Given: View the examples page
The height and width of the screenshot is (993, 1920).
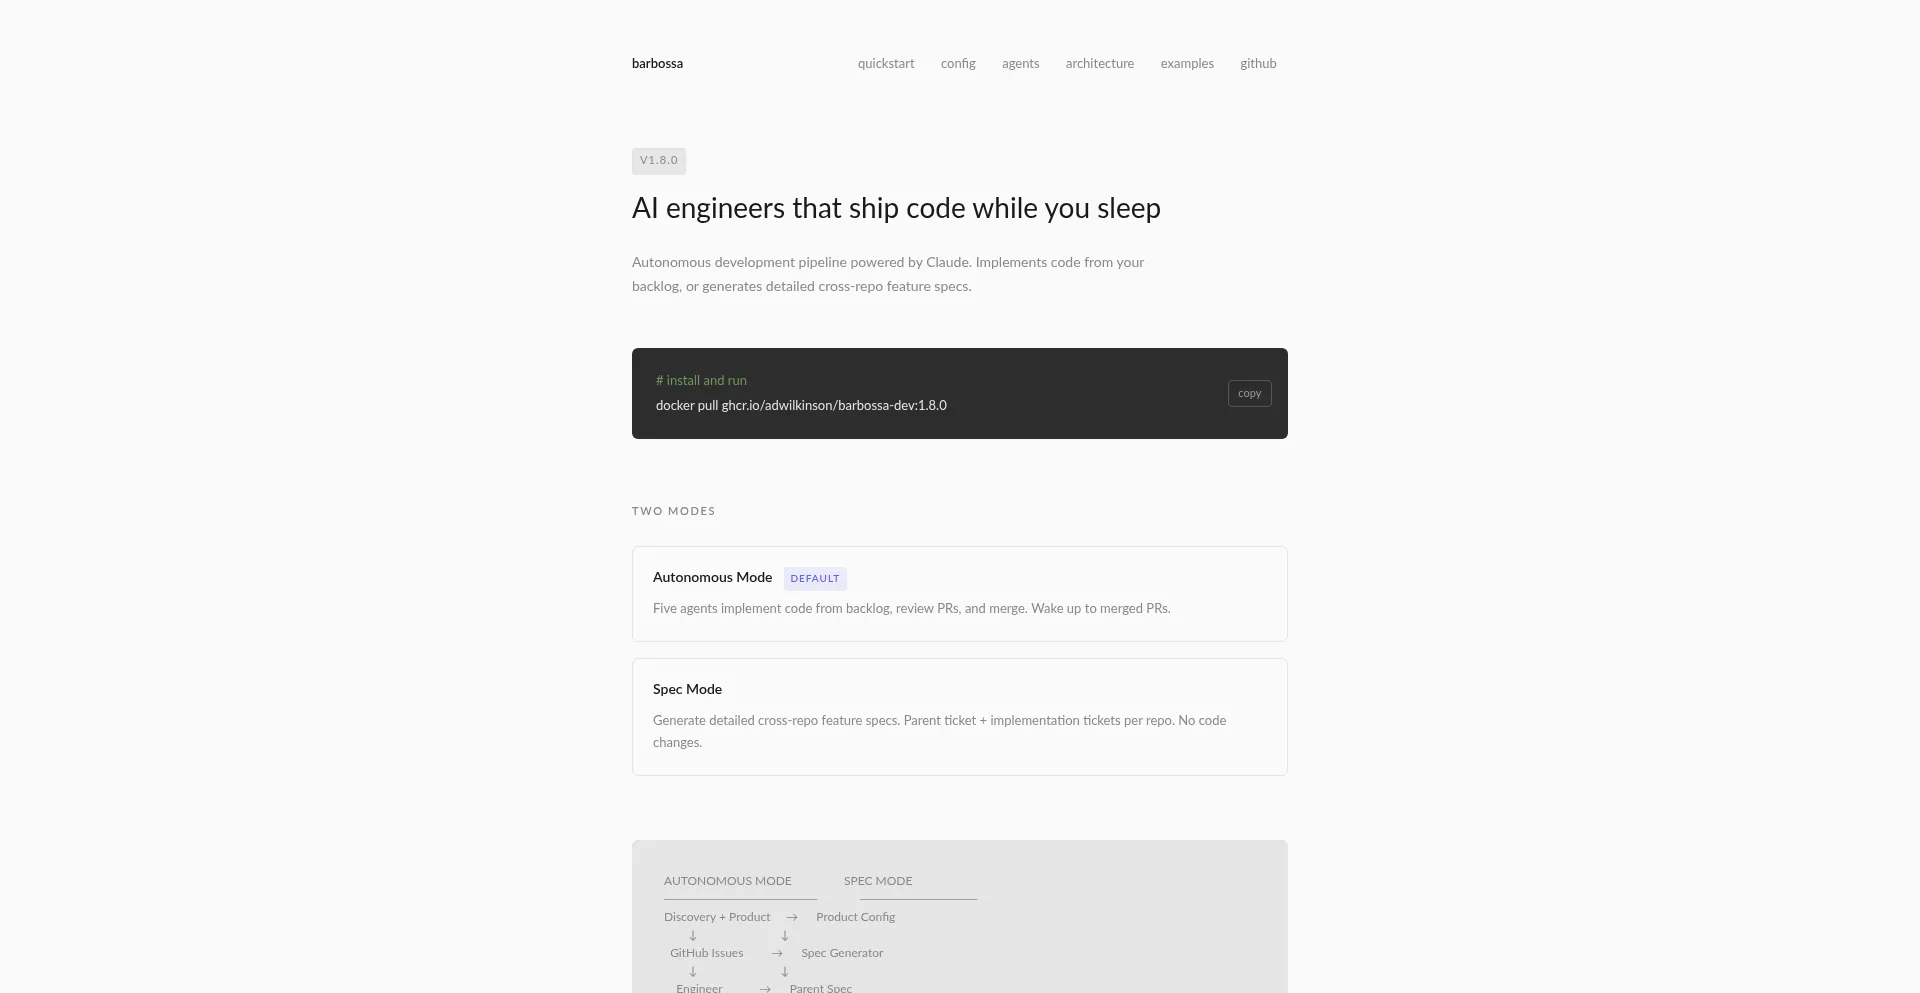Looking at the screenshot, I should click(1187, 64).
